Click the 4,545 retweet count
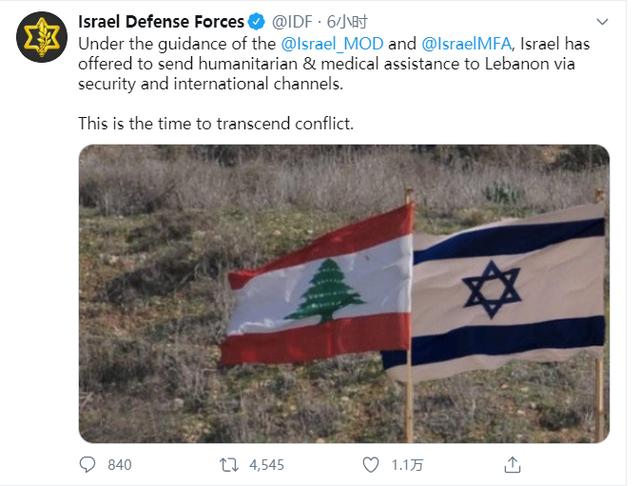This screenshot has height=486, width=640. [267, 464]
